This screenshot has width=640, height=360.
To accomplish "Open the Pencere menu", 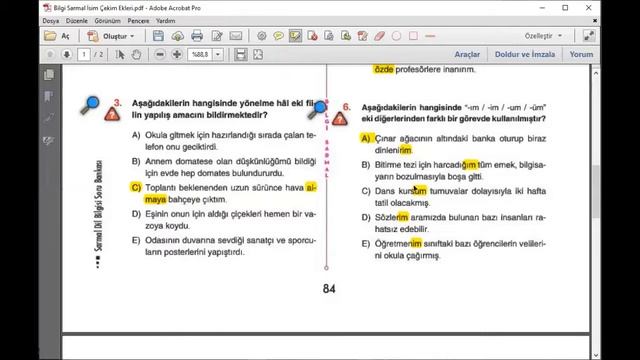I will click(x=138, y=21).
